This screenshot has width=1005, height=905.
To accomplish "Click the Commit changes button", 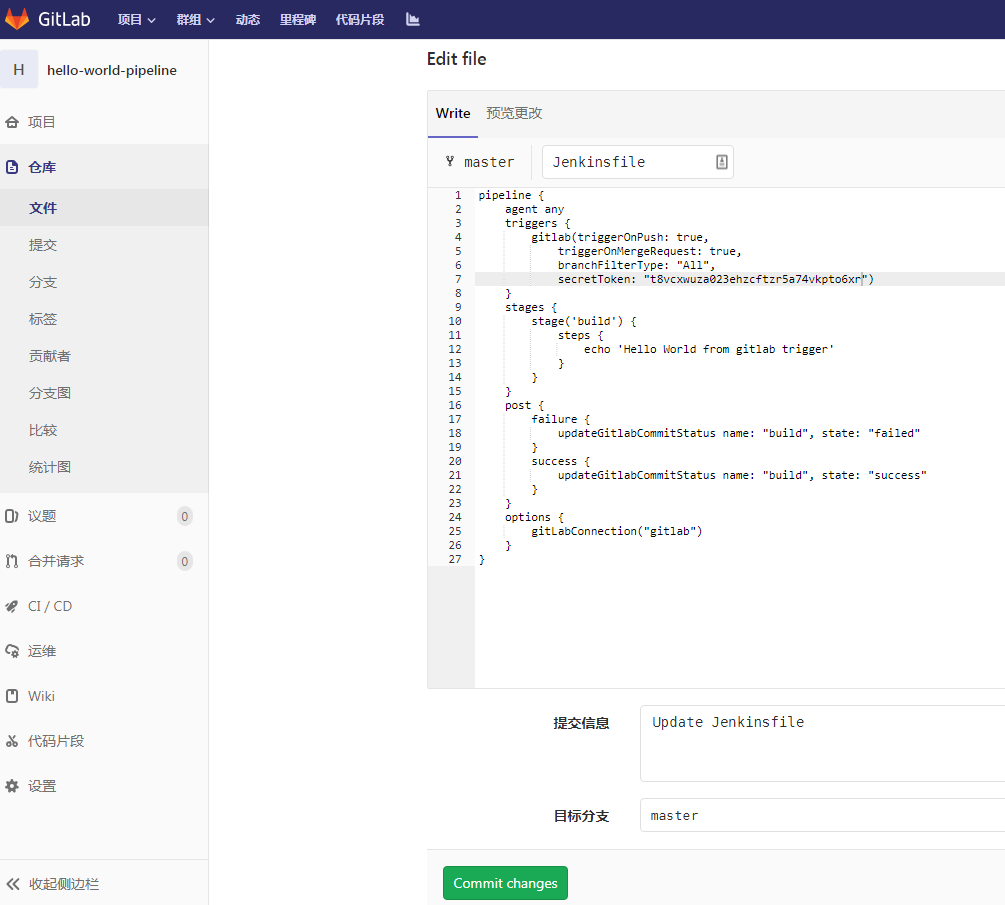I will click(505, 883).
